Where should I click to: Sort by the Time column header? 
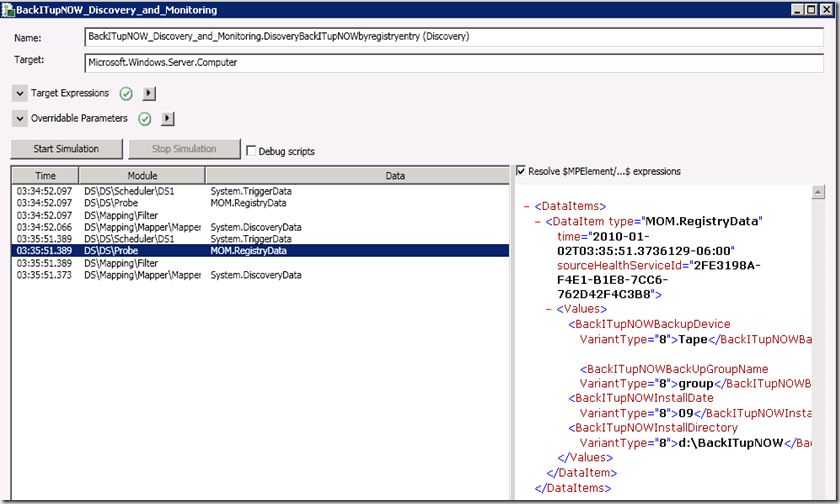46,176
